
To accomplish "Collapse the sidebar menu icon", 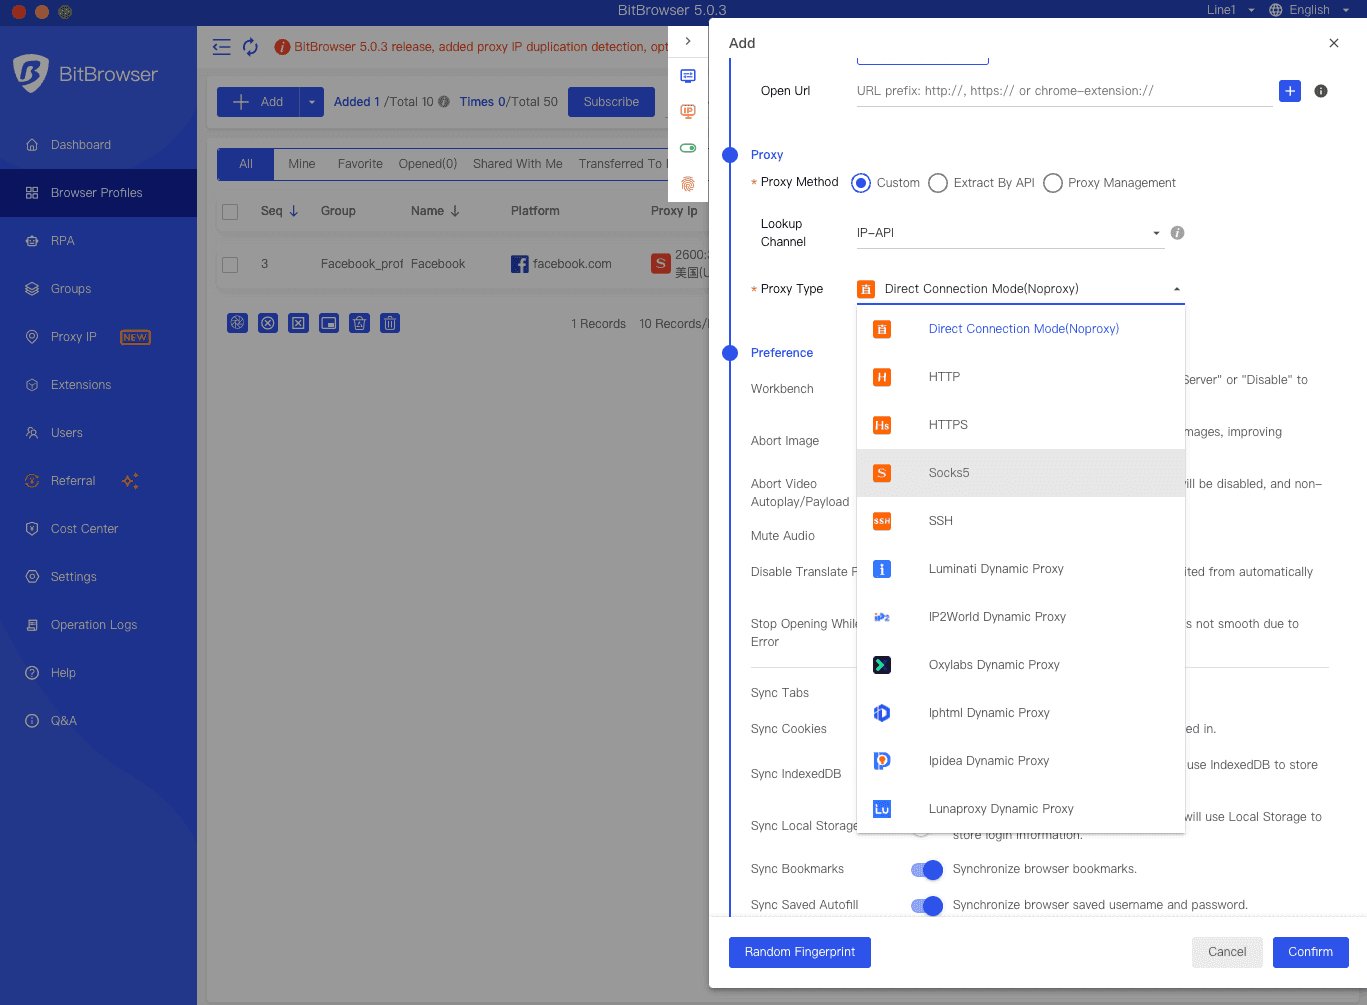I will click(x=222, y=47).
